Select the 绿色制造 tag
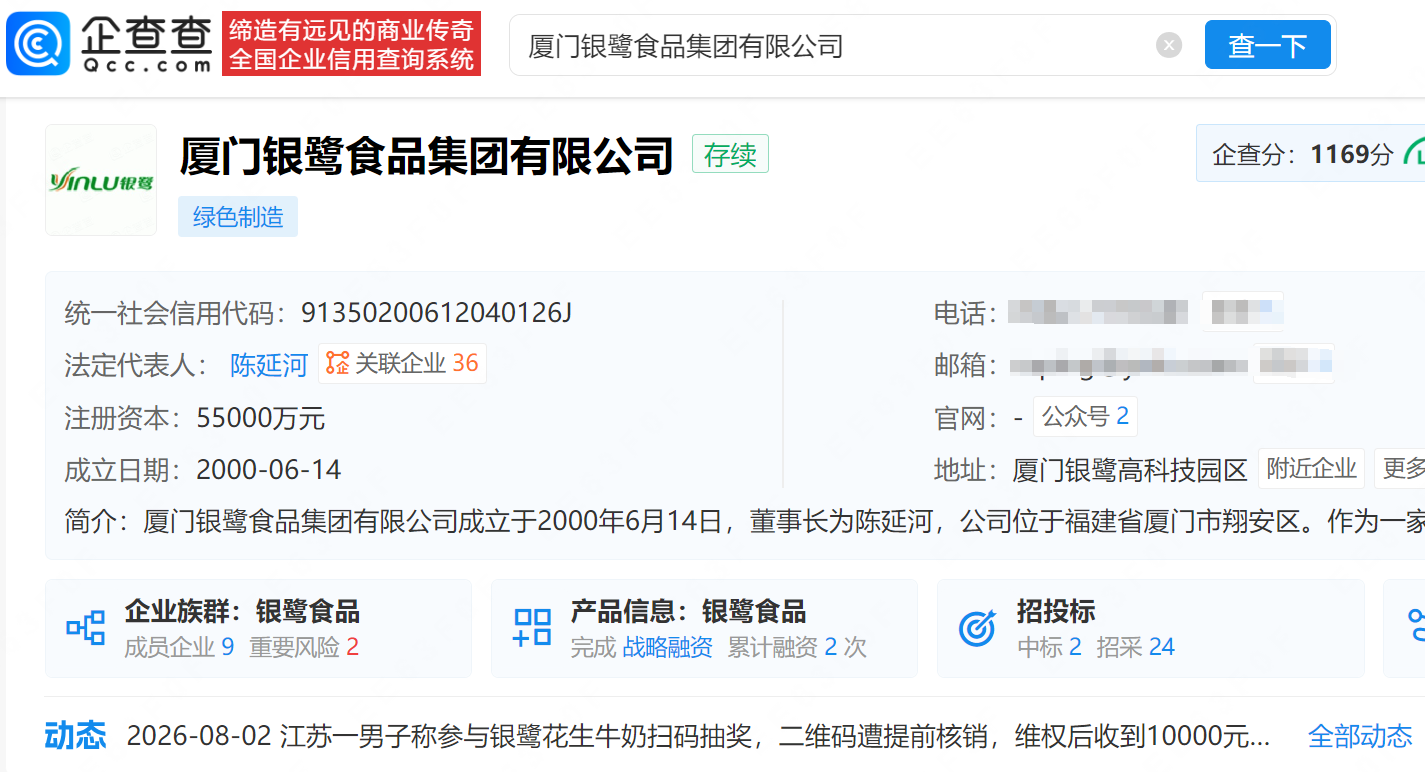Screen dimensions: 1425x772 click(238, 217)
